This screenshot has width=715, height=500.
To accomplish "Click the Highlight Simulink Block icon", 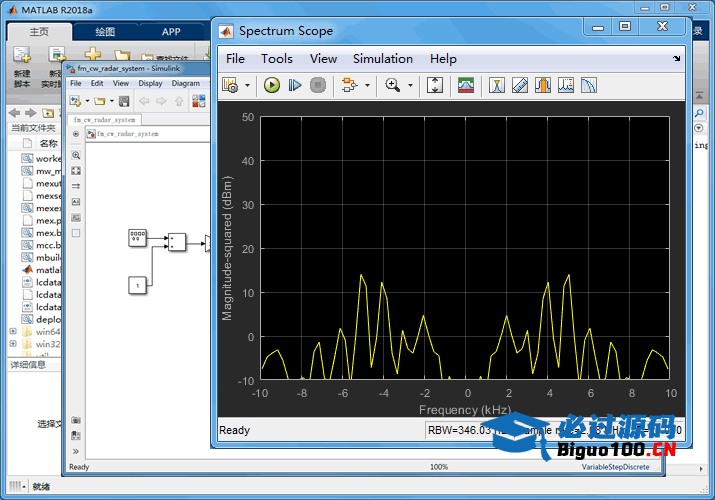I will 349,86.
